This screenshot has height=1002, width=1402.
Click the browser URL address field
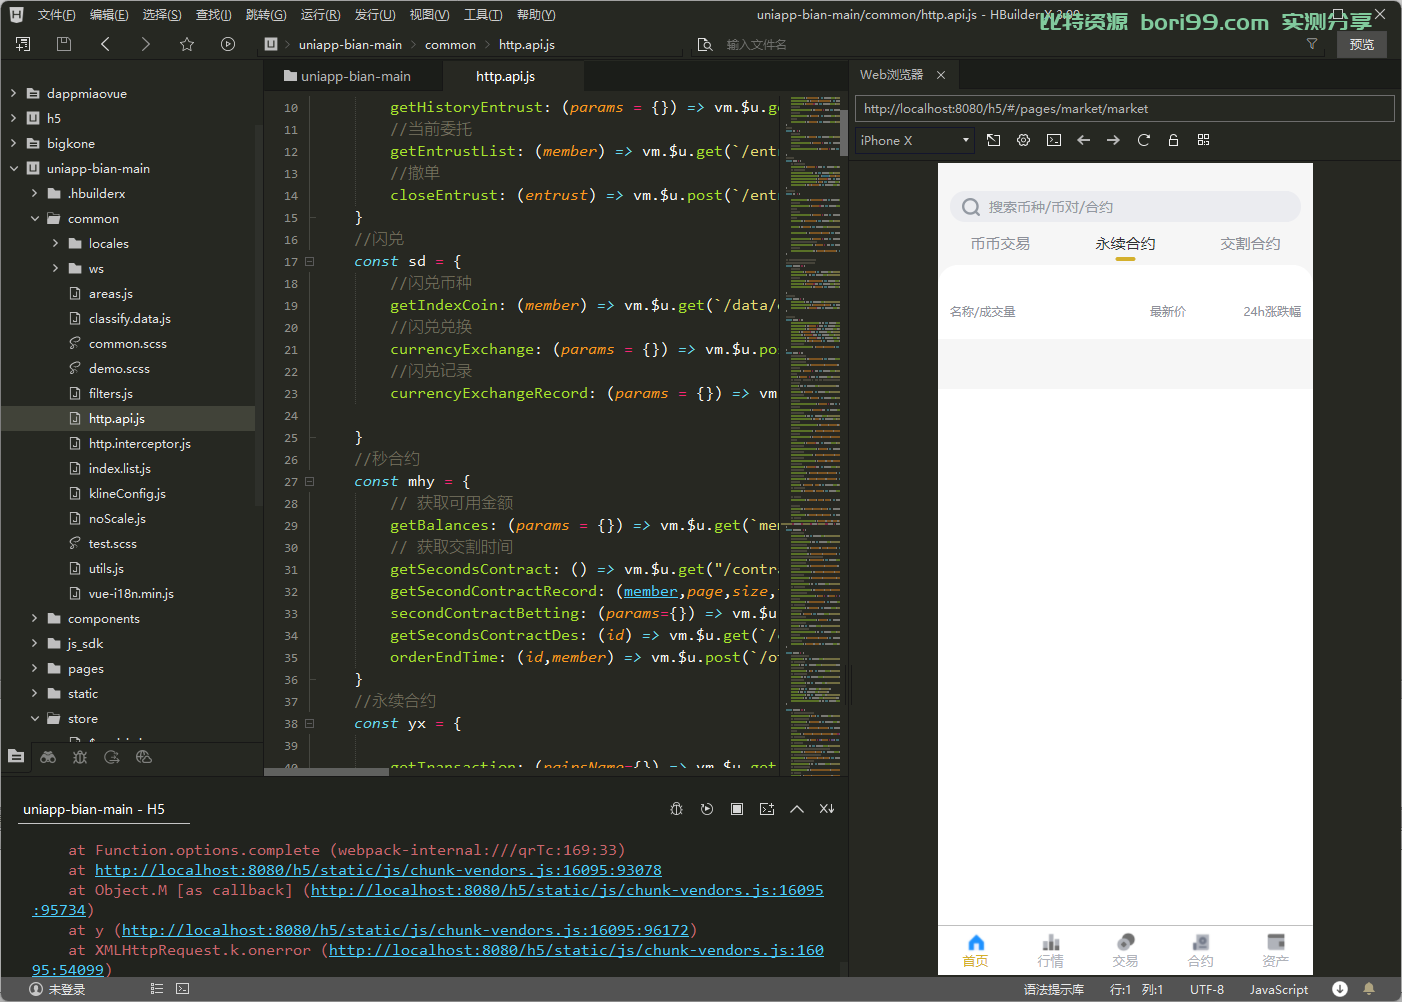point(1124,108)
